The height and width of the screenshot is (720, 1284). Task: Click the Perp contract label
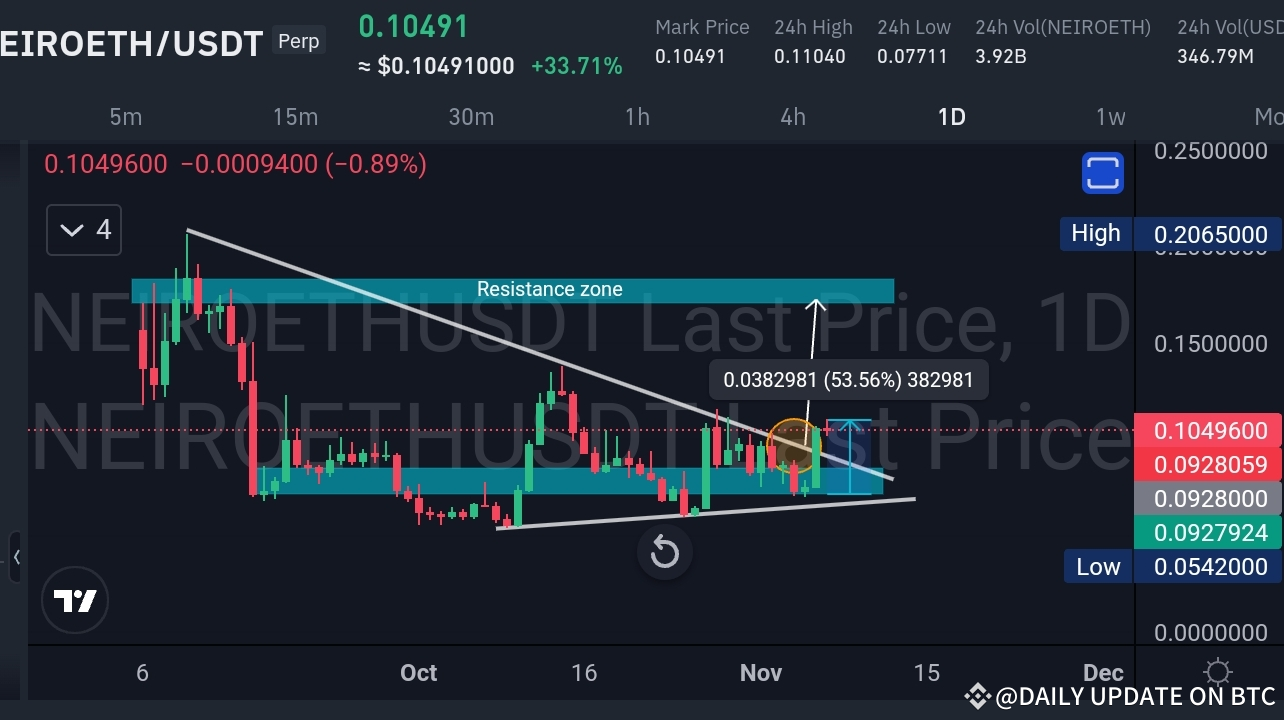[297, 41]
